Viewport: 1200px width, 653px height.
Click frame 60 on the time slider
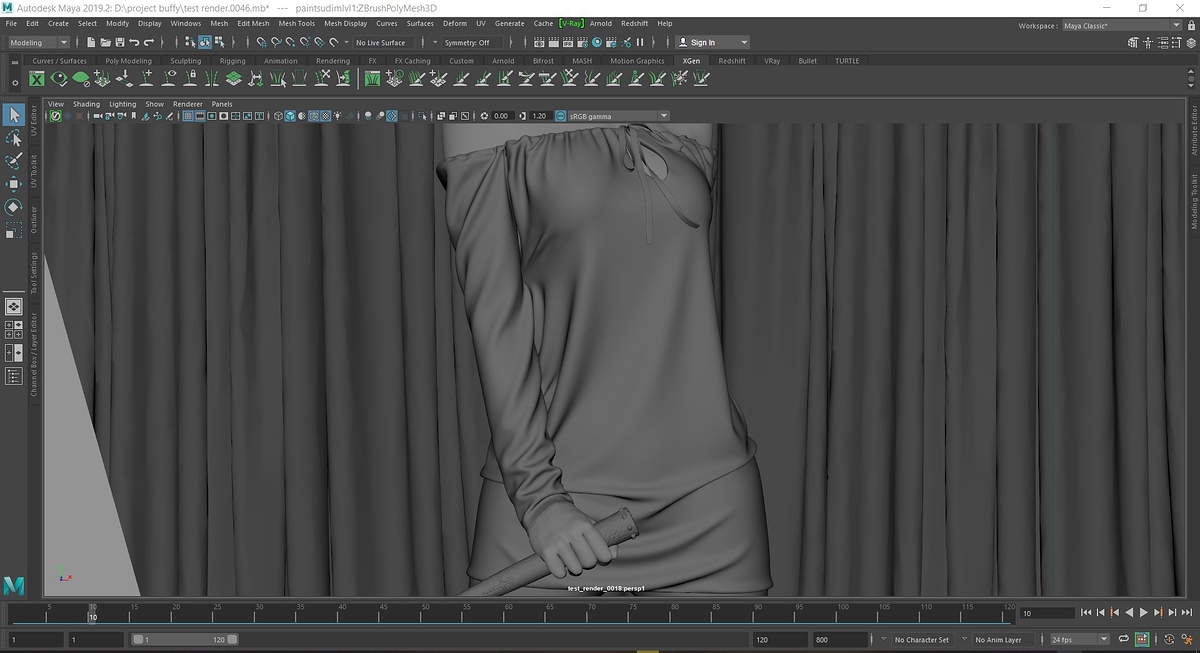click(x=508, y=612)
